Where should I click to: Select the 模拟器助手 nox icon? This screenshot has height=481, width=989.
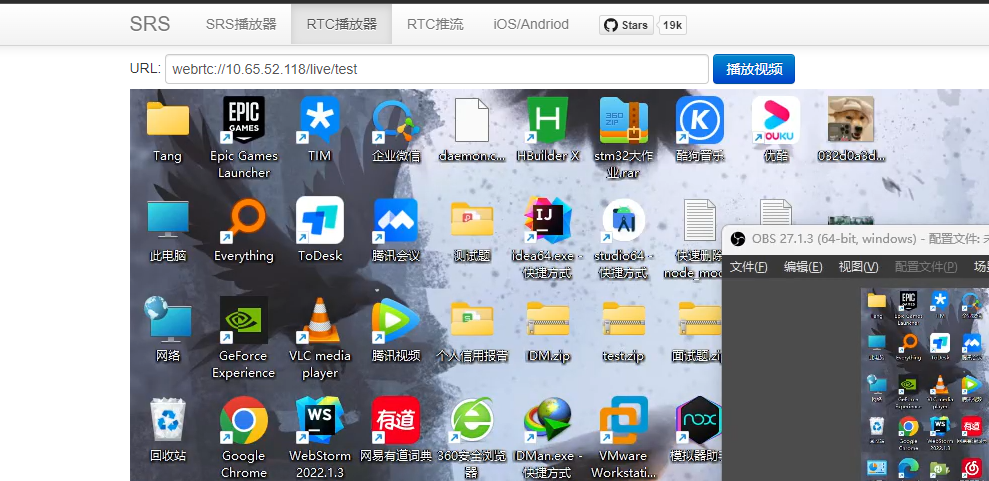pyautogui.click(x=698, y=420)
